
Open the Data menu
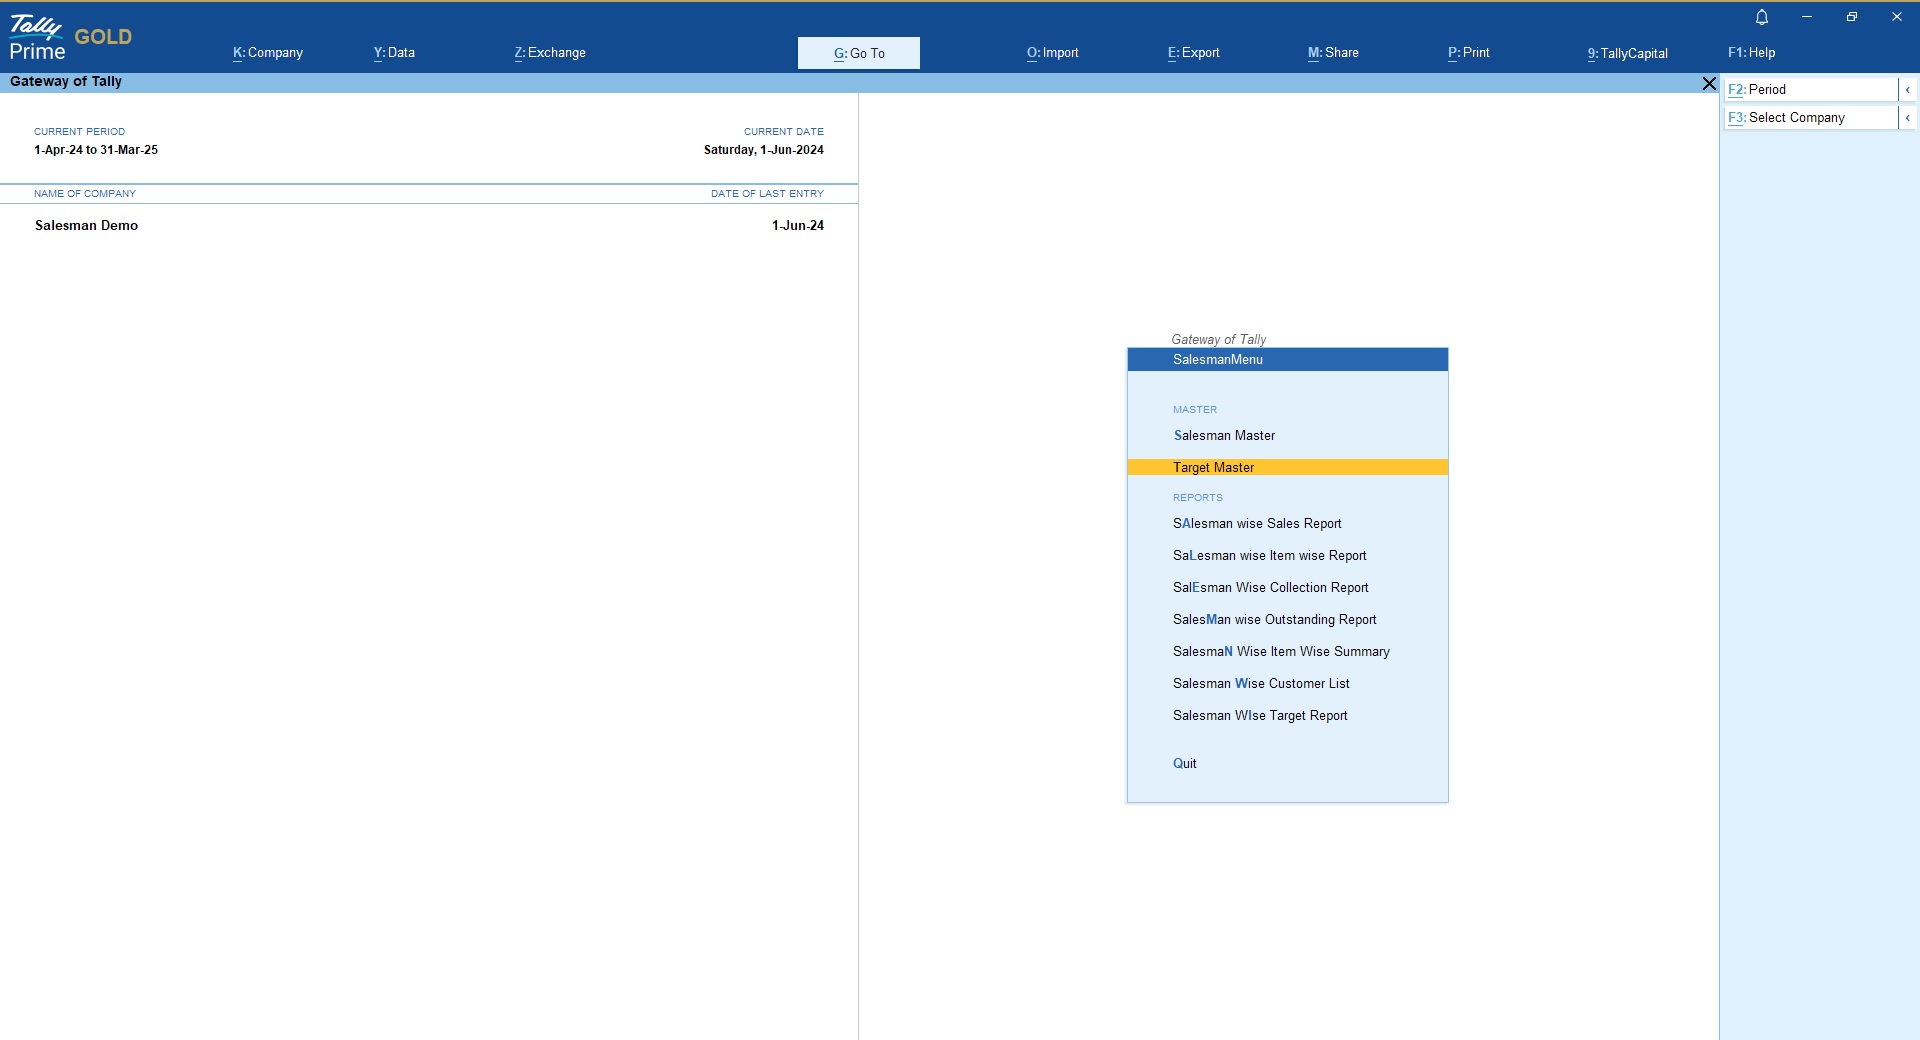[394, 53]
